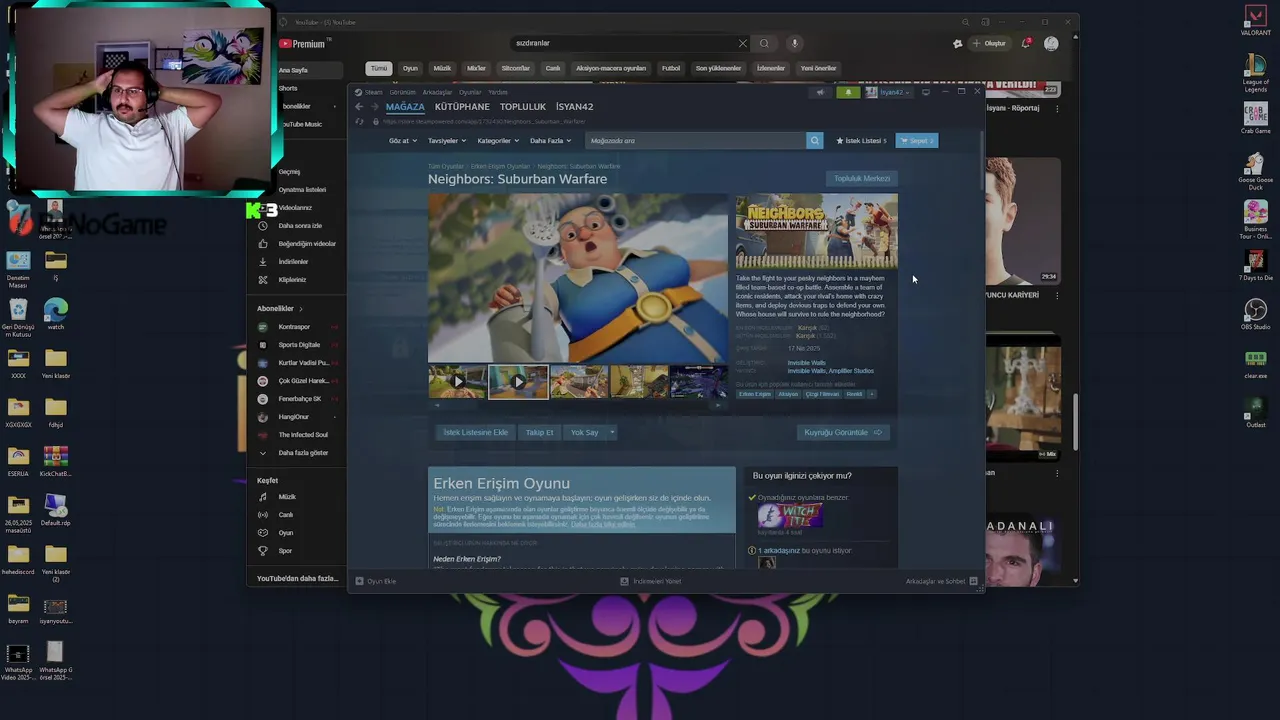The height and width of the screenshot is (720, 1280).
Task: Click Kuyruğu Görüntüle button
Action: point(843,432)
